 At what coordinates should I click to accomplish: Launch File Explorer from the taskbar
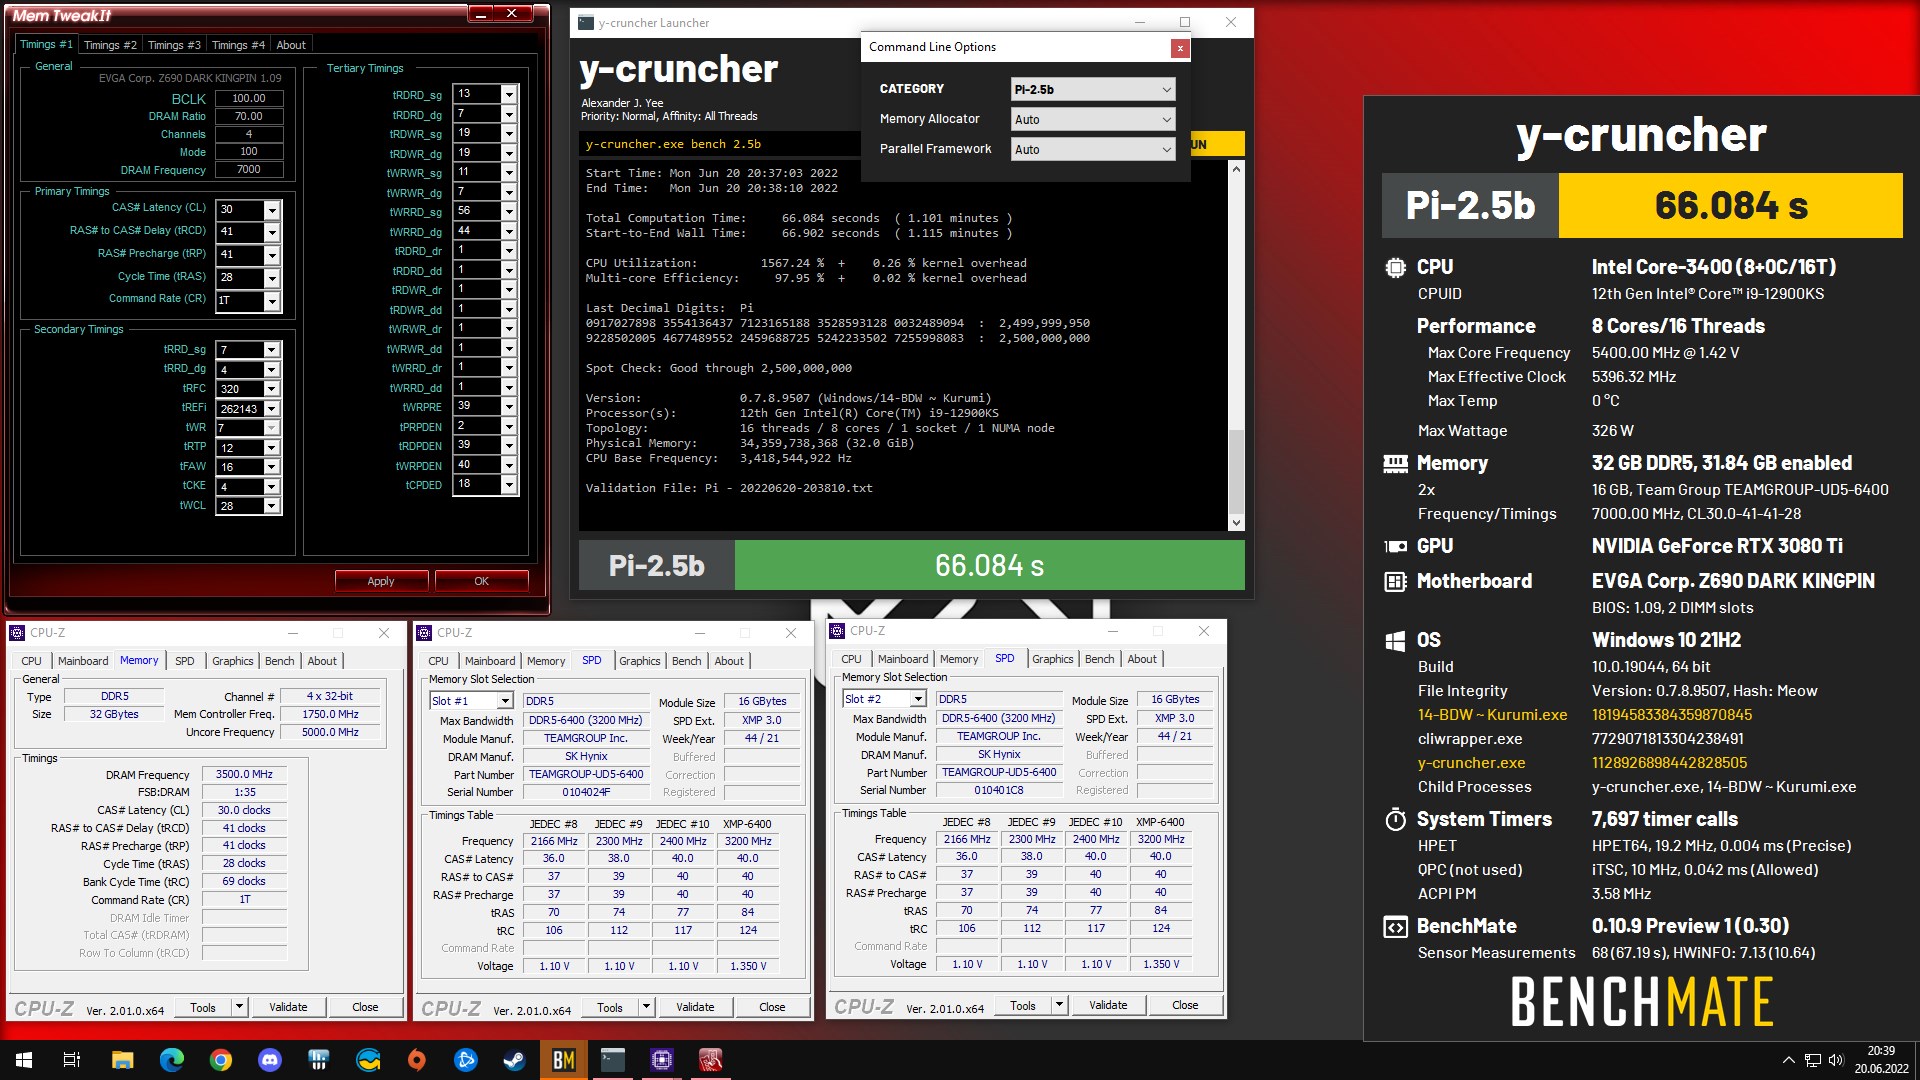(122, 1060)
